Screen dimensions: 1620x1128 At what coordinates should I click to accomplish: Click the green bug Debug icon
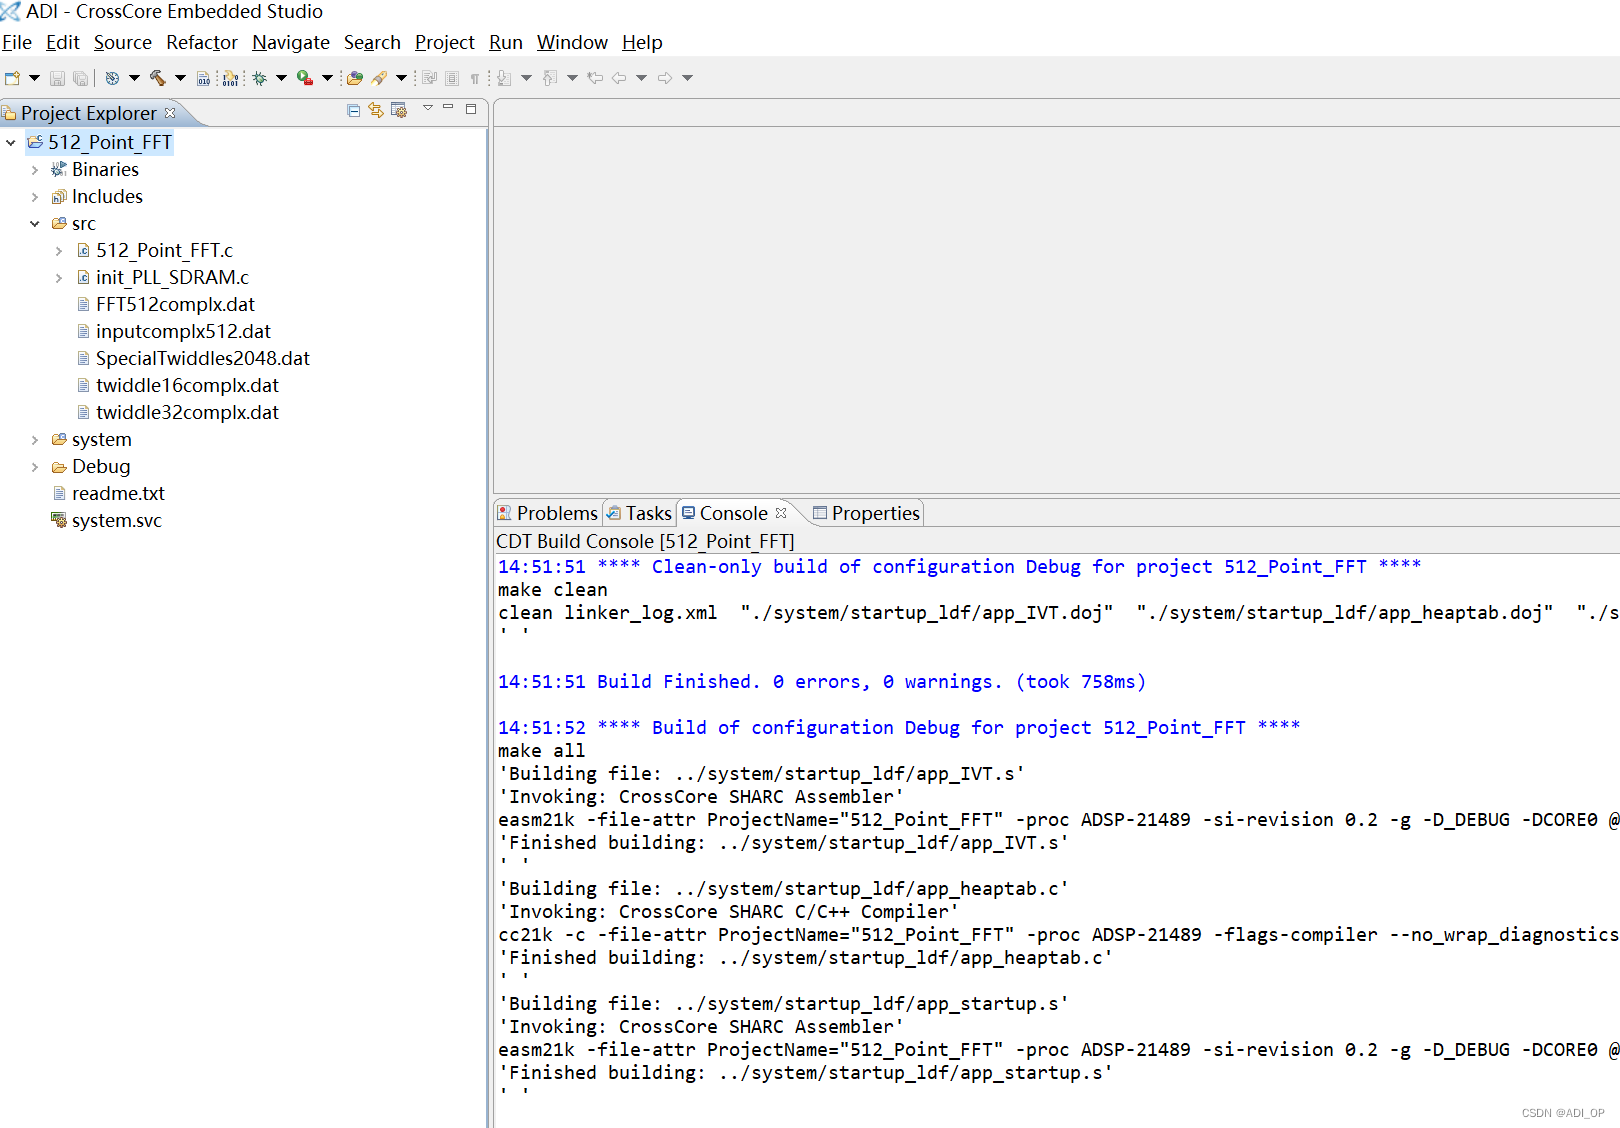pos(259,78)
